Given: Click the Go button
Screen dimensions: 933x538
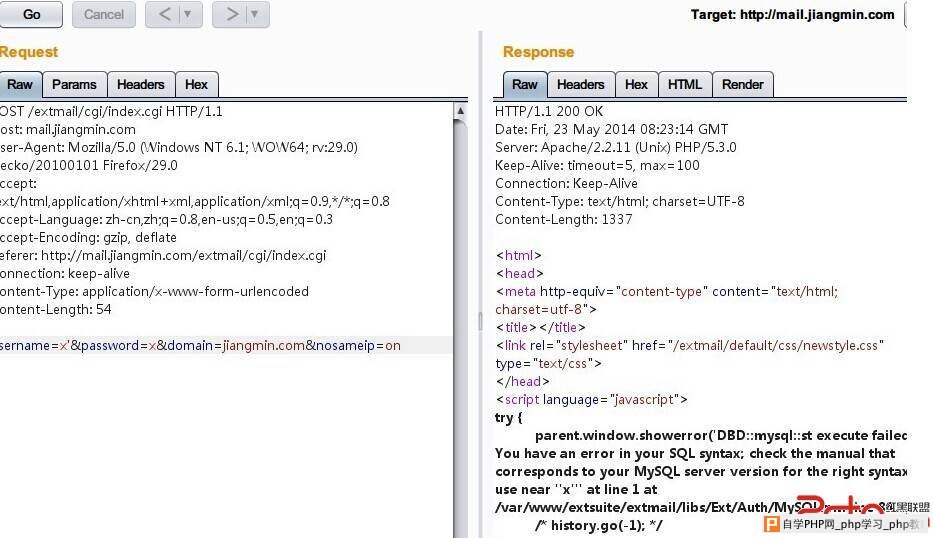Looking at the screenshot, I should (31, 14).
